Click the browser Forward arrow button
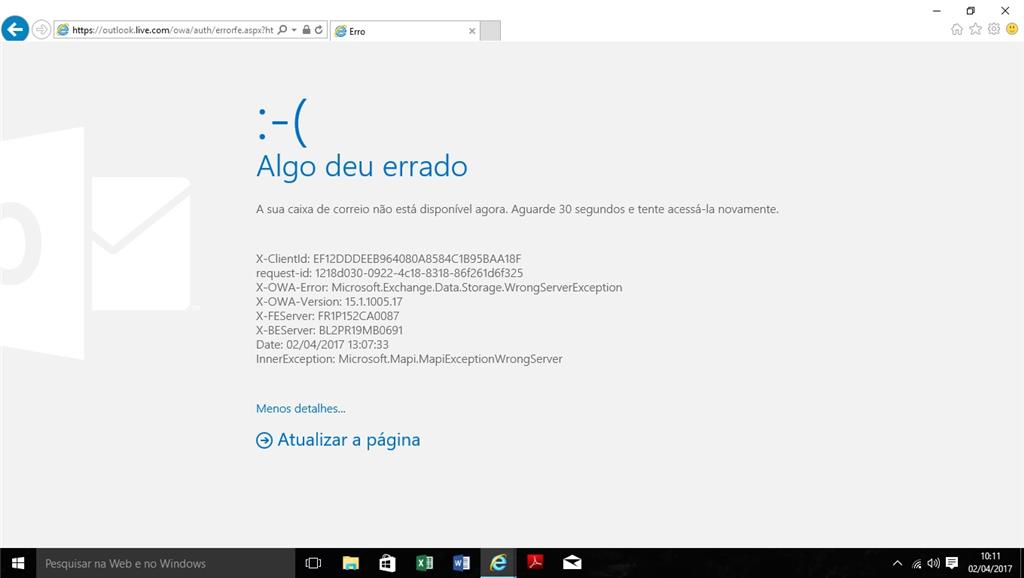The image size is (1024, 578). (x=41, y=30)
